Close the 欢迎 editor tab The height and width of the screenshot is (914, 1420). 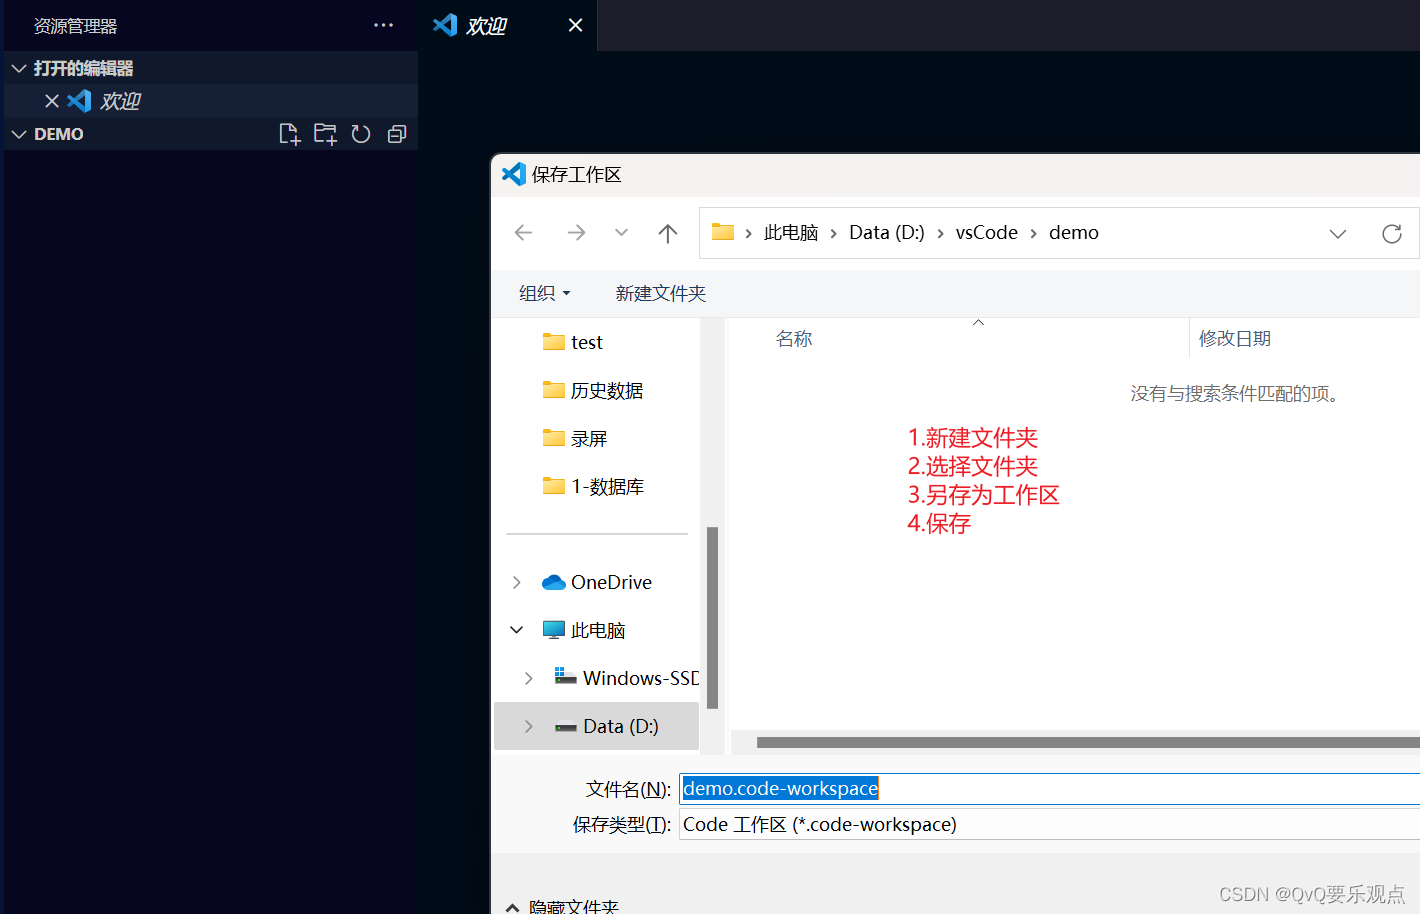(x=575, y=25)
